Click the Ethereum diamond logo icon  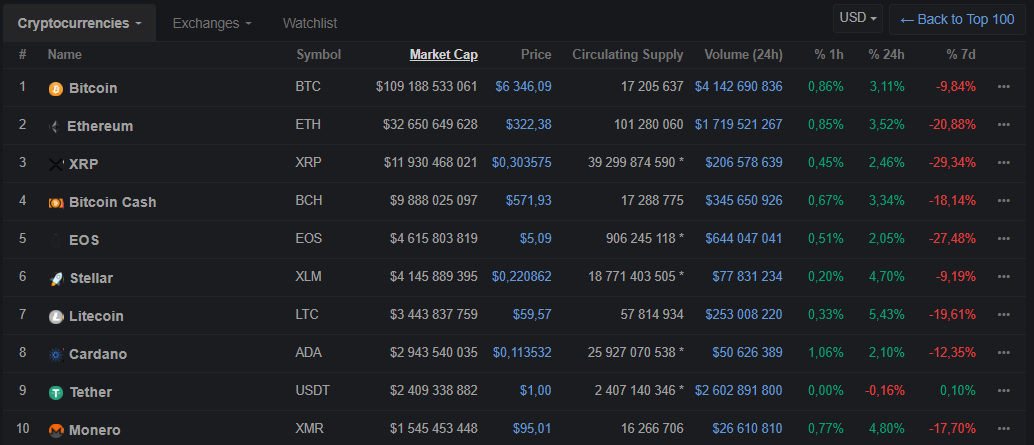(x=55, y=127)
